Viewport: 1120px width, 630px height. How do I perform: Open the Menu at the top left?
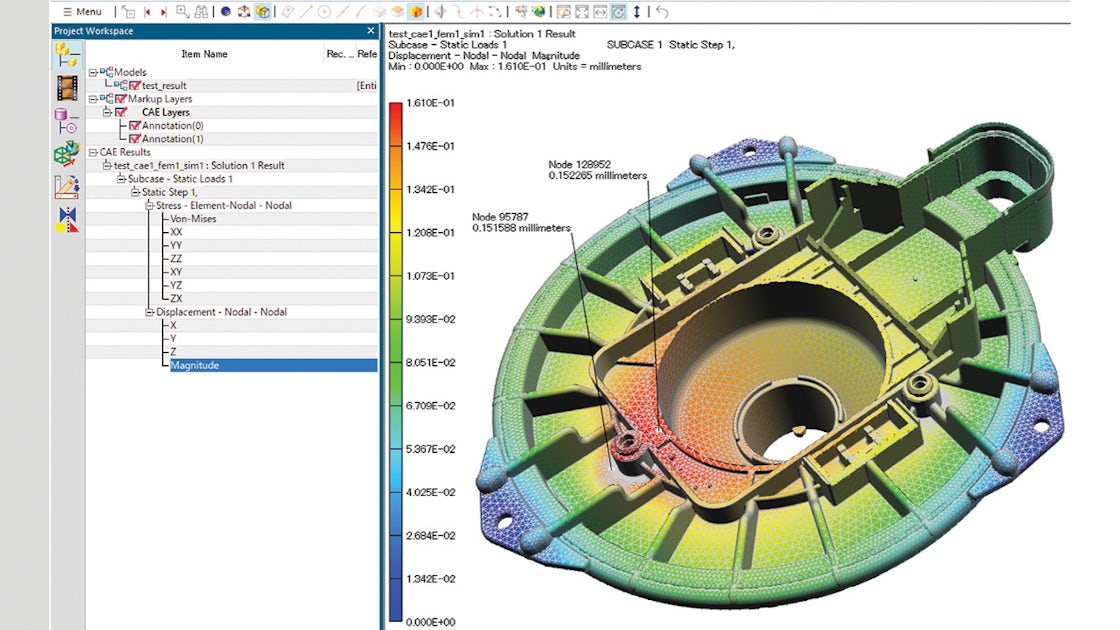[x=79, y=11]
